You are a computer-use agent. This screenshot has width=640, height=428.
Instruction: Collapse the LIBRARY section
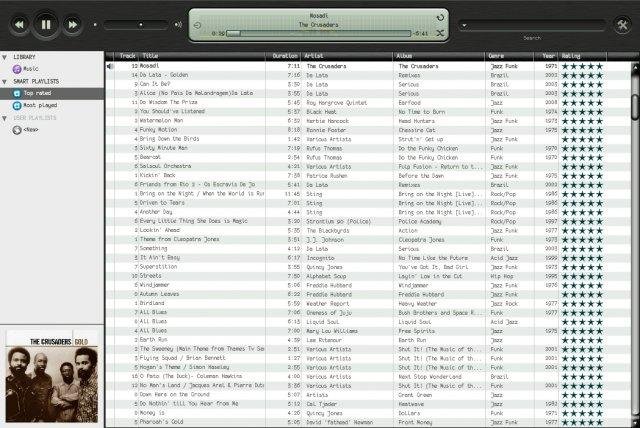tap(6, 57)
